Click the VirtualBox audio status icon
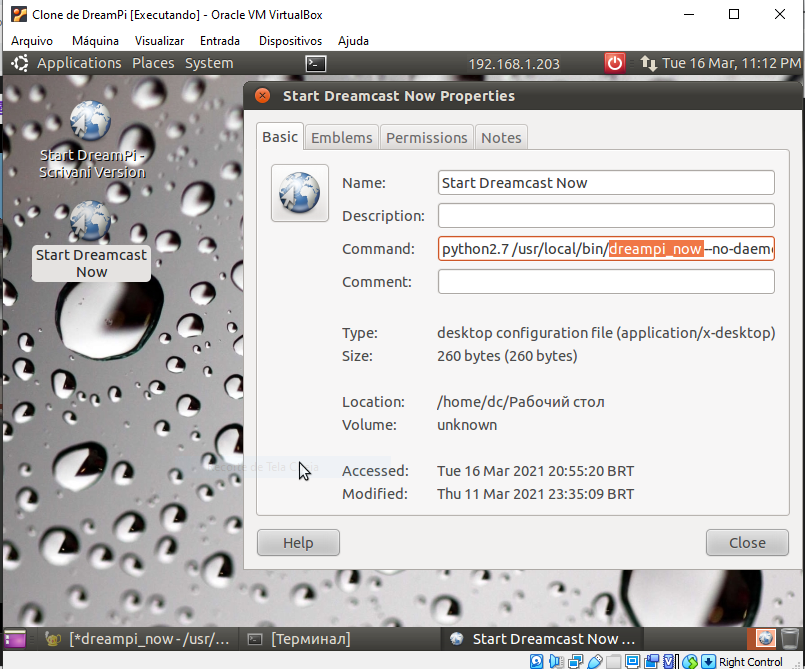 555,661
